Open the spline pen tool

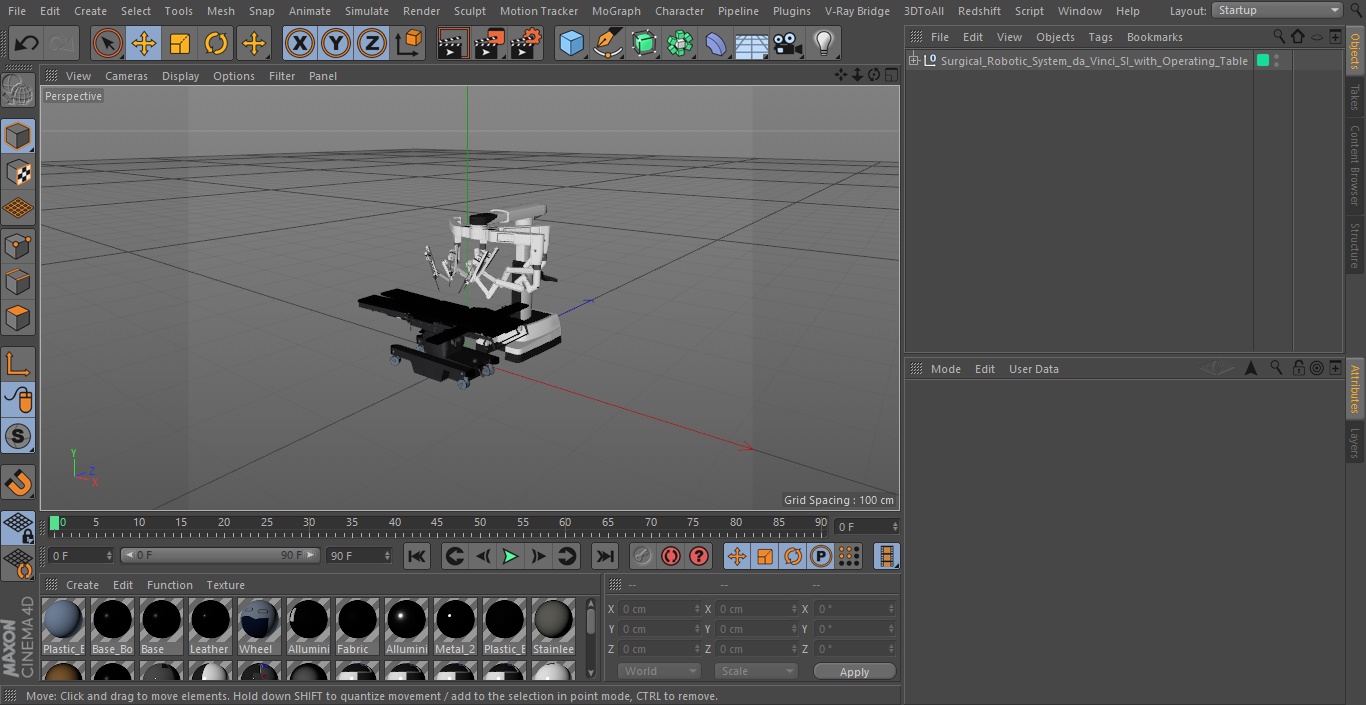607,43
